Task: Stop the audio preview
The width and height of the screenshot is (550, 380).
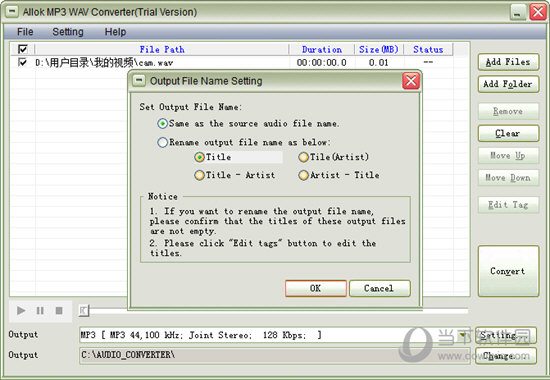Action: [x=59, y=311]
